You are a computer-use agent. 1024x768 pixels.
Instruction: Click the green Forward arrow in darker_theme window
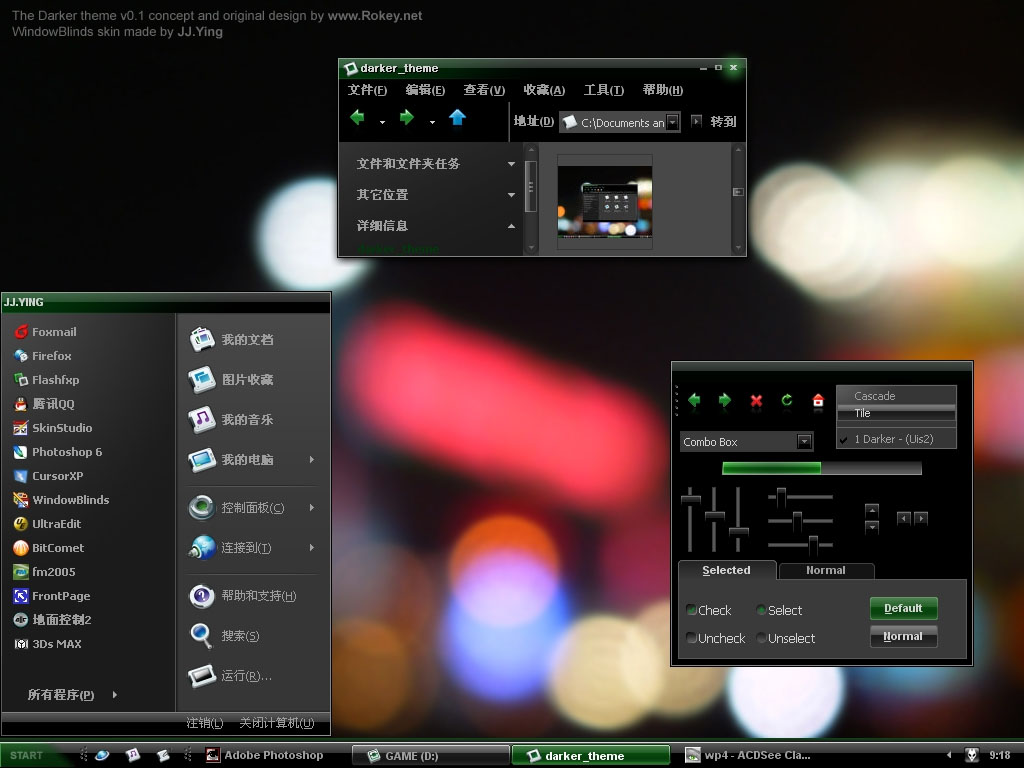(406, 118)
